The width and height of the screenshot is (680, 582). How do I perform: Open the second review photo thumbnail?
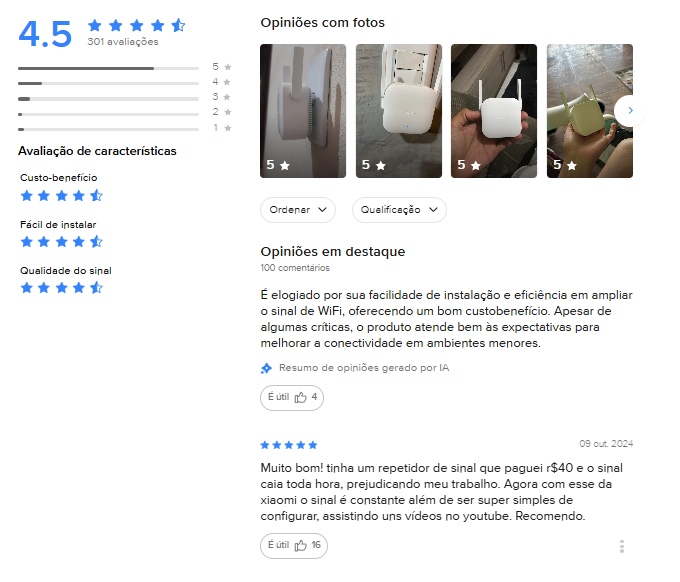coord(399,111)
